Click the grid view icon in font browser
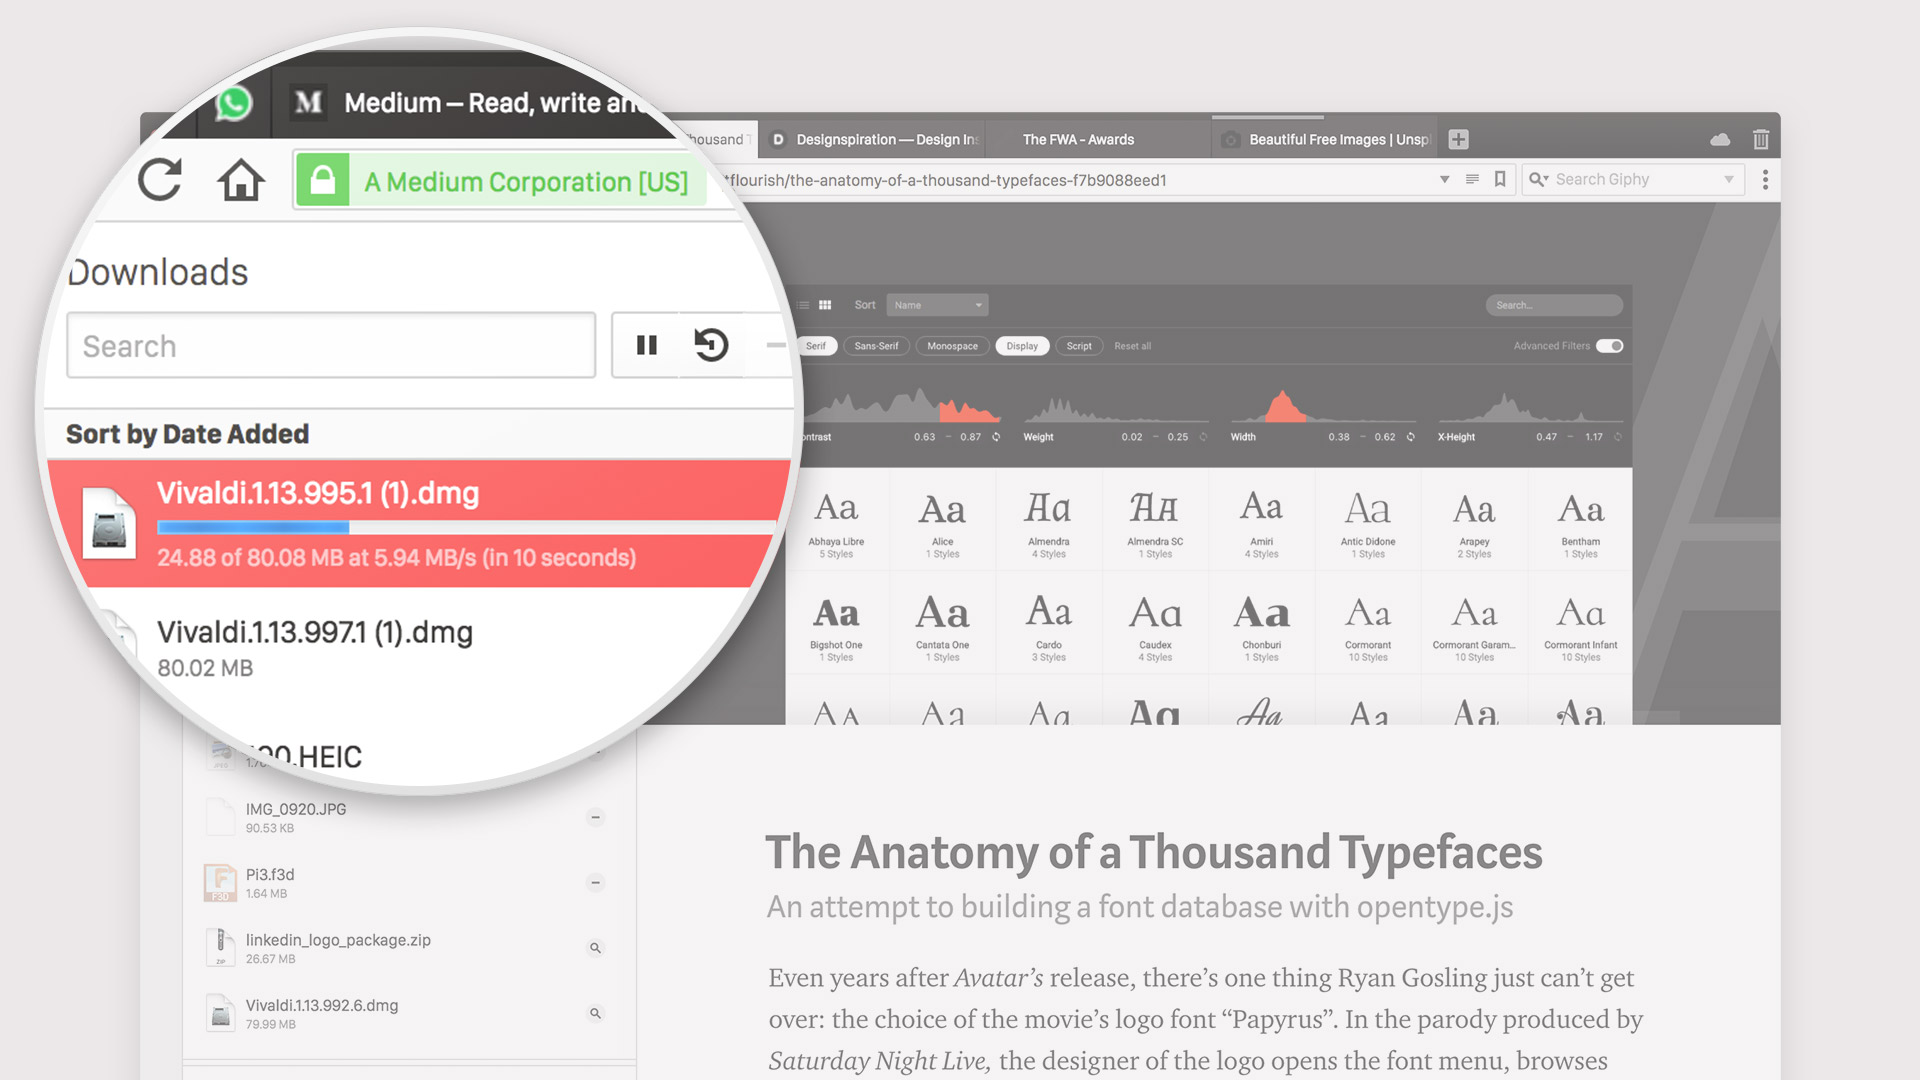This screenshot has width=1920, height=1080. 823,306
